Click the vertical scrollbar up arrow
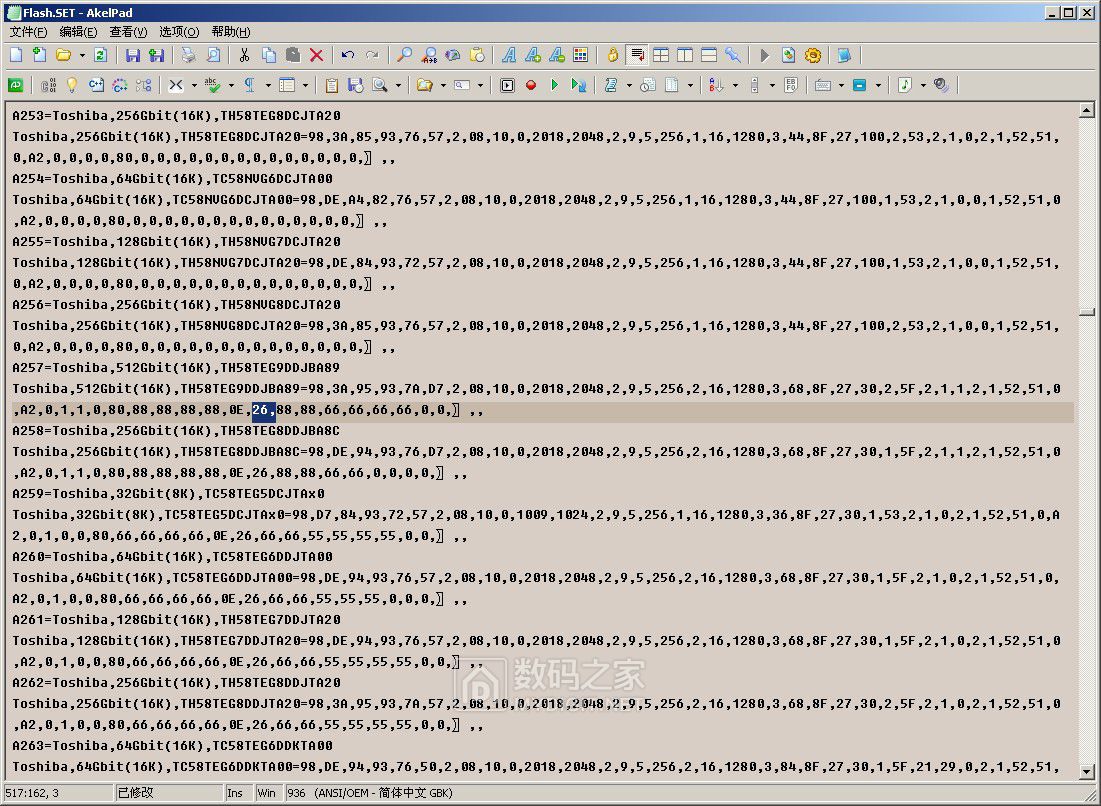Image resolution: width=1101 pixels, height=806 pixels. (x=1086, y=110)
